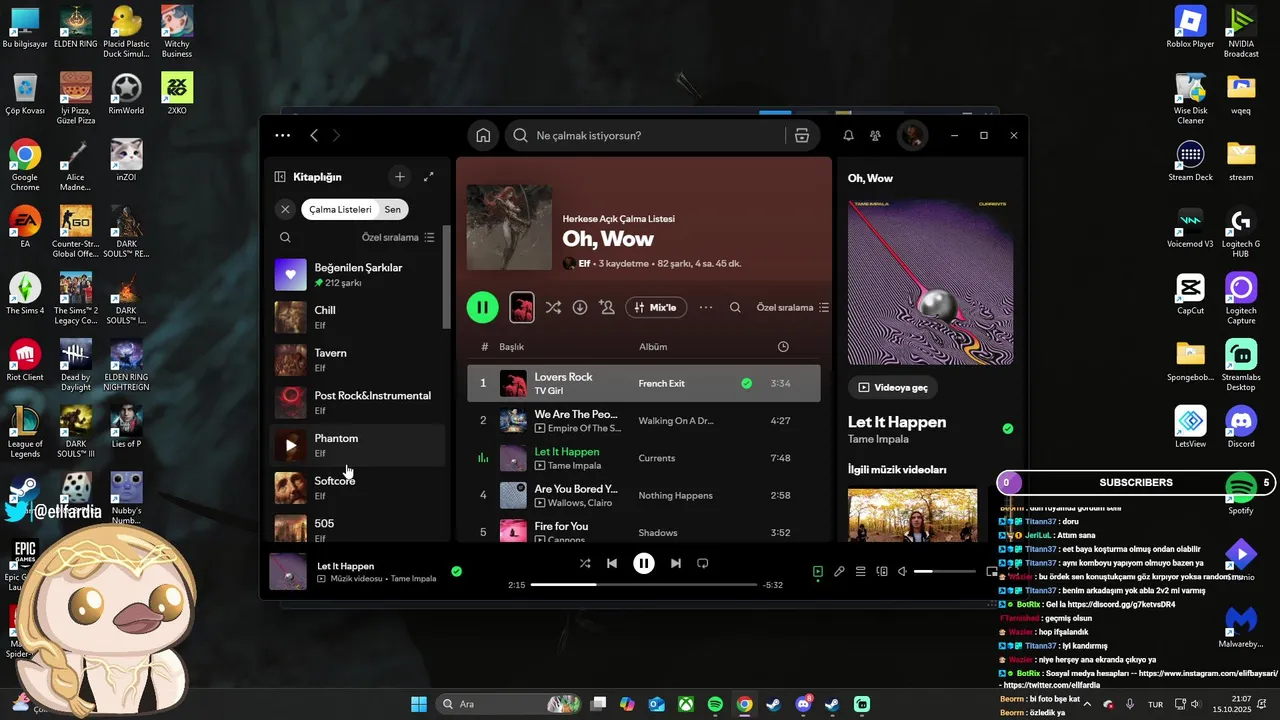Open the TV Girl artist link
Image resolution: width=1280 pixels, height=720 pixels.
point(549,390)
